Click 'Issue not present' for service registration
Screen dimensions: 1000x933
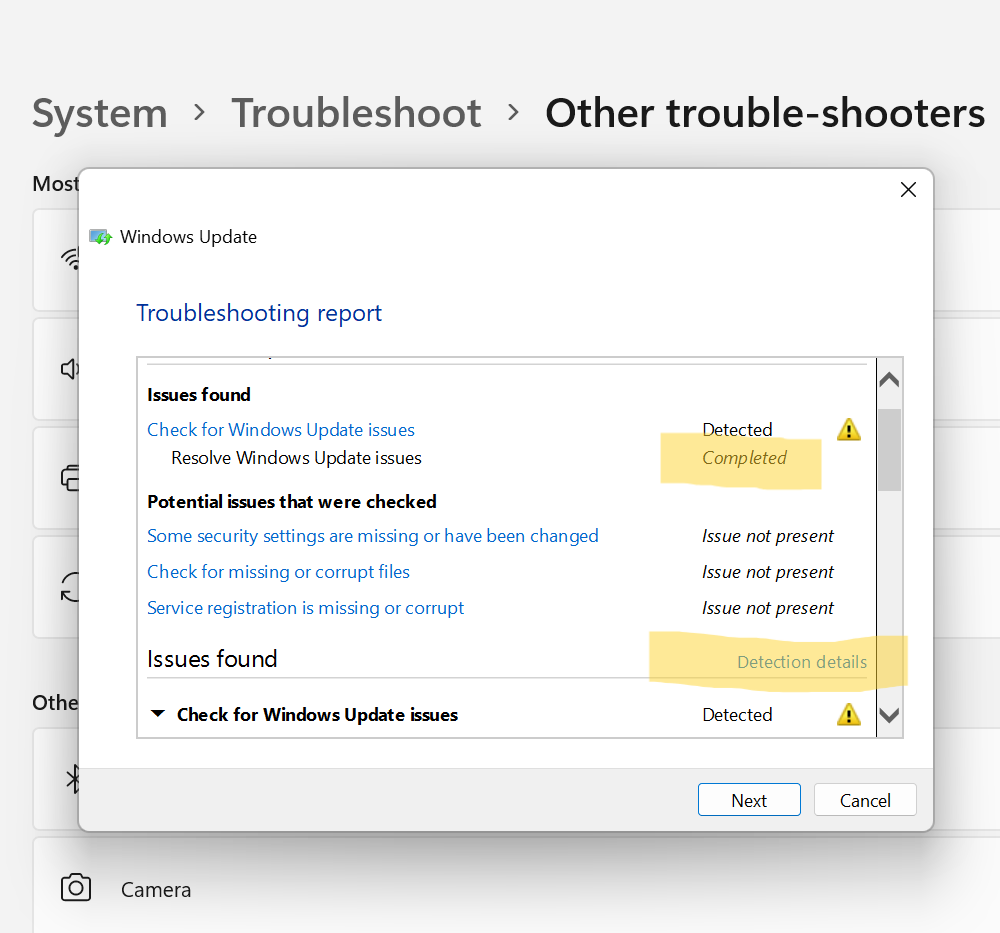768,608
